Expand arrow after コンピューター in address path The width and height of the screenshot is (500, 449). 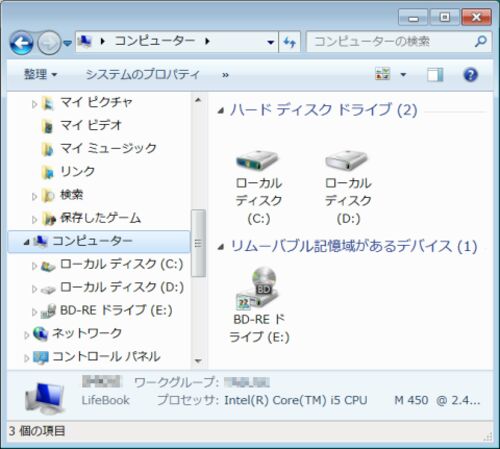[207, 41]
